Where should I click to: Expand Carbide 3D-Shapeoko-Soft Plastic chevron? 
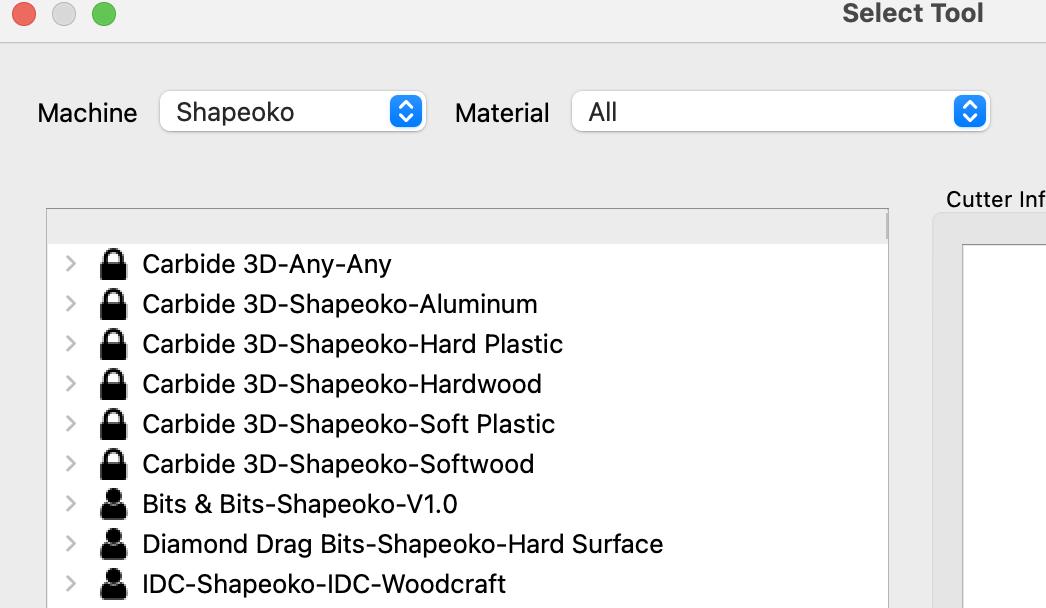71,424
